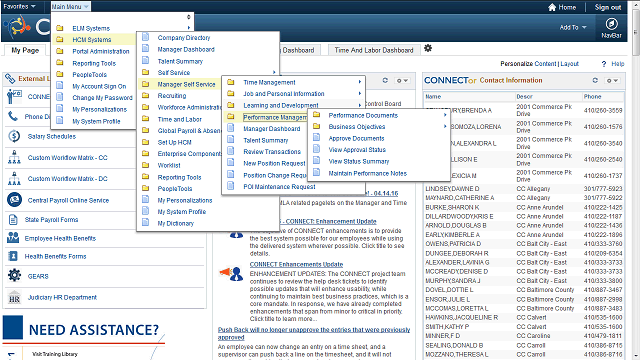
Task: Open the NavBar compass icon
Action: tap(611, 24)
